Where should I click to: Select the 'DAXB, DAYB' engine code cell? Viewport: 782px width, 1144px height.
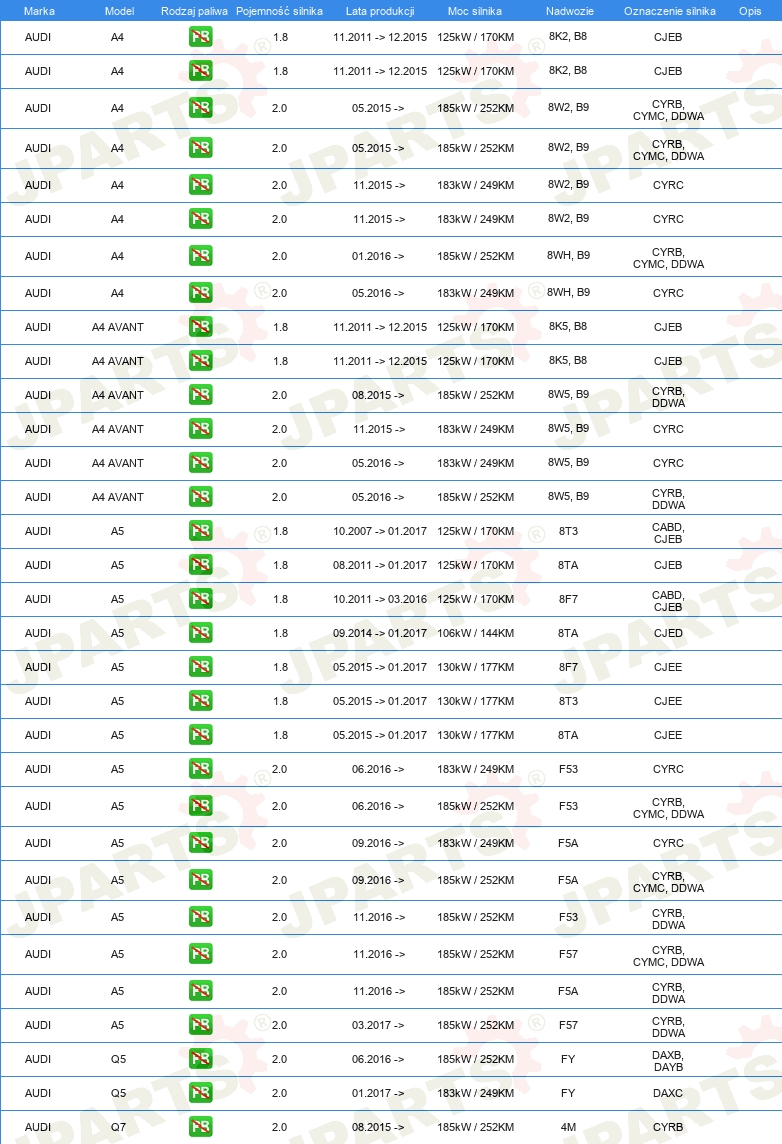pos(668,1061)
